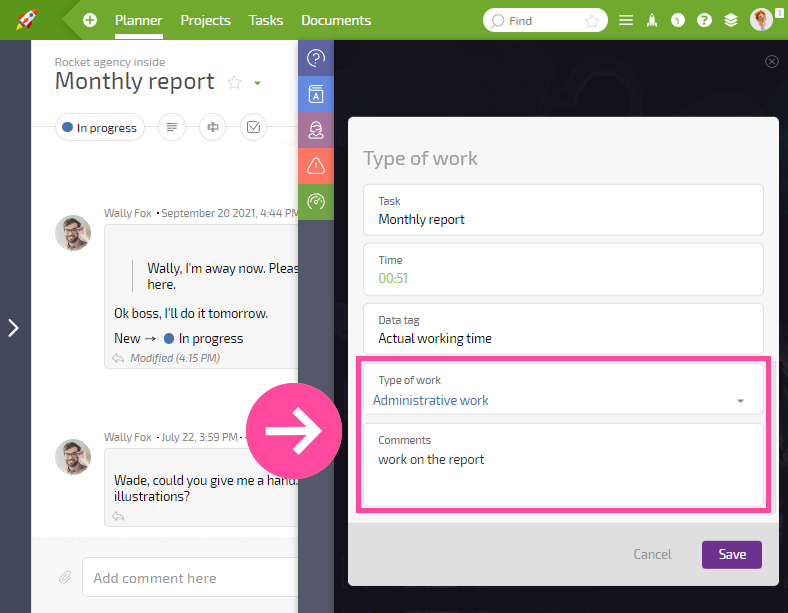Click the Comments text area
The image size is (788, 613).
coord(563,465)
